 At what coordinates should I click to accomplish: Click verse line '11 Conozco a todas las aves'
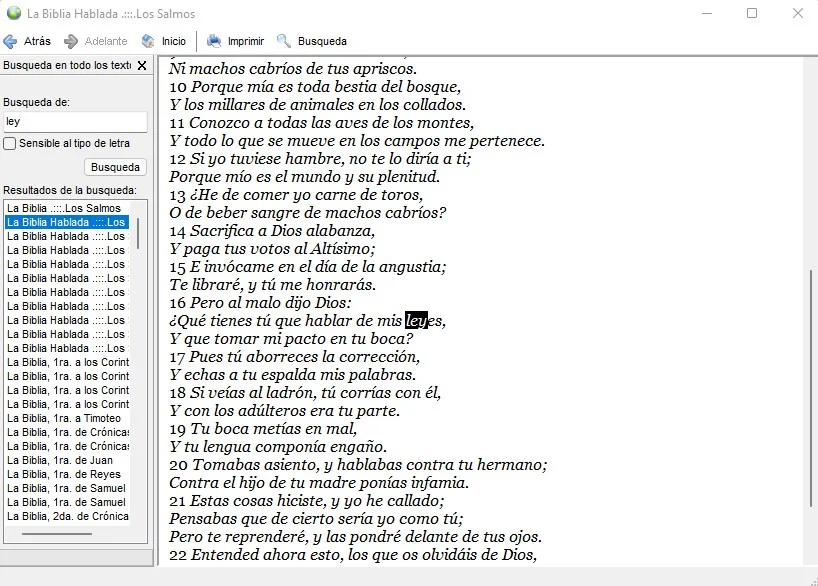point(321,123)
